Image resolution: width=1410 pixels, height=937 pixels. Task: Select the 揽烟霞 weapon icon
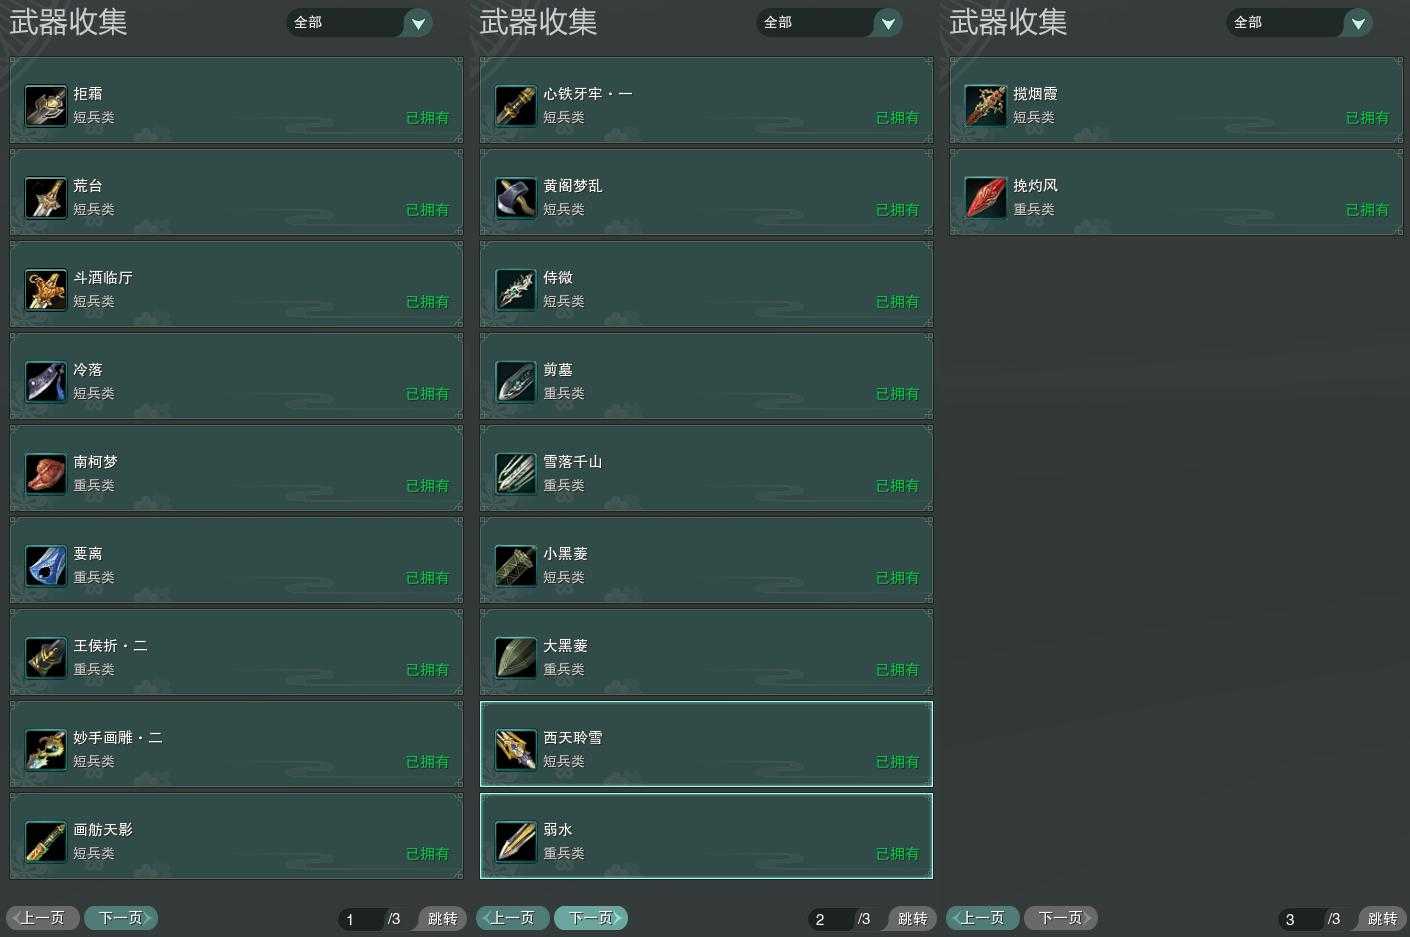pyautogui.click(x=986, y=106)
